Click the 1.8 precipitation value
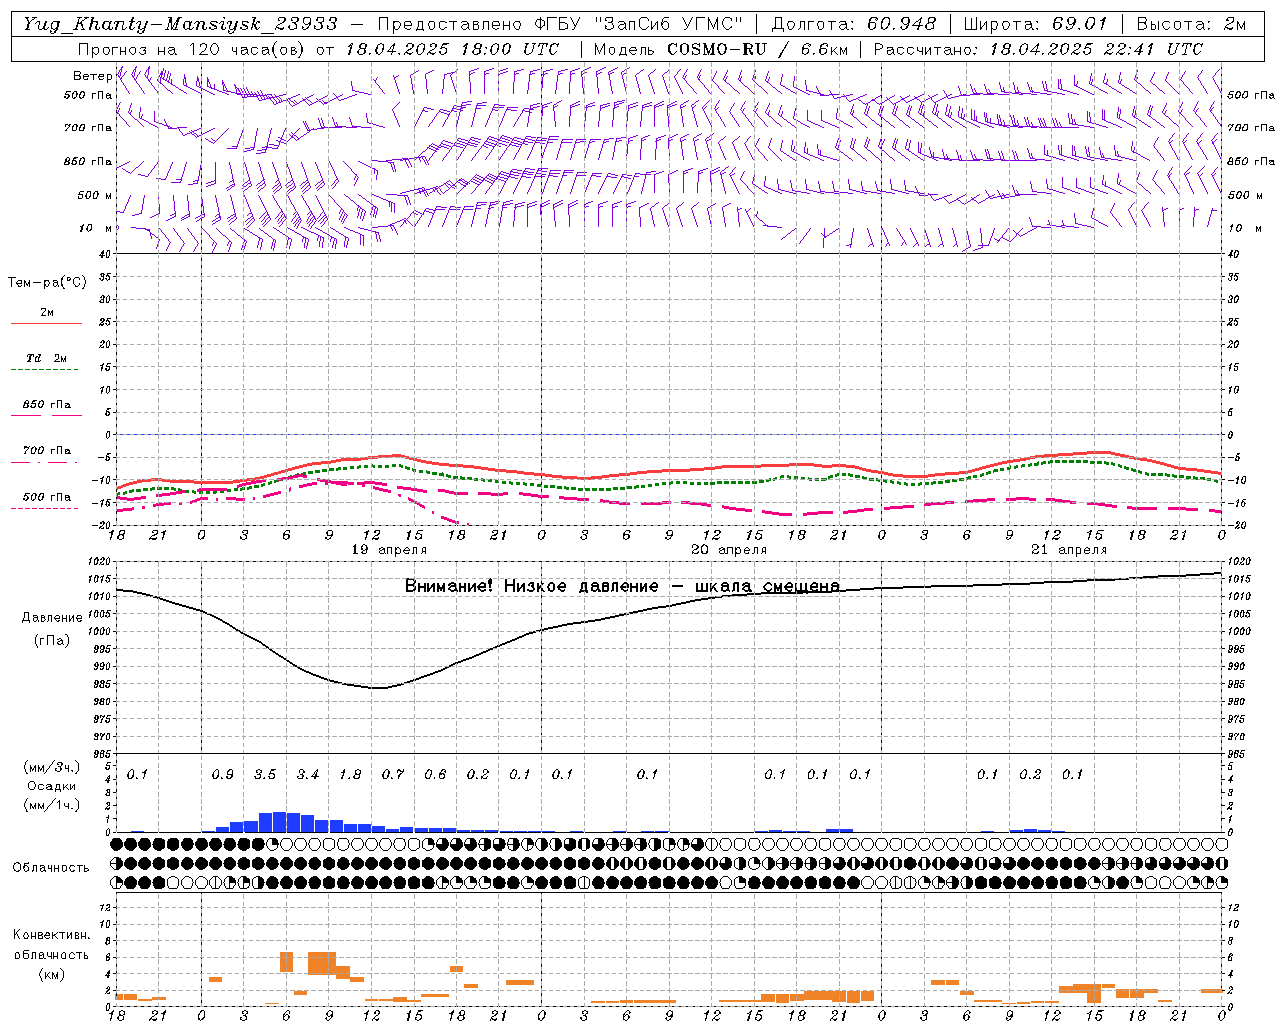This screenshot has width=1280, height=1024. click(350, 774)
